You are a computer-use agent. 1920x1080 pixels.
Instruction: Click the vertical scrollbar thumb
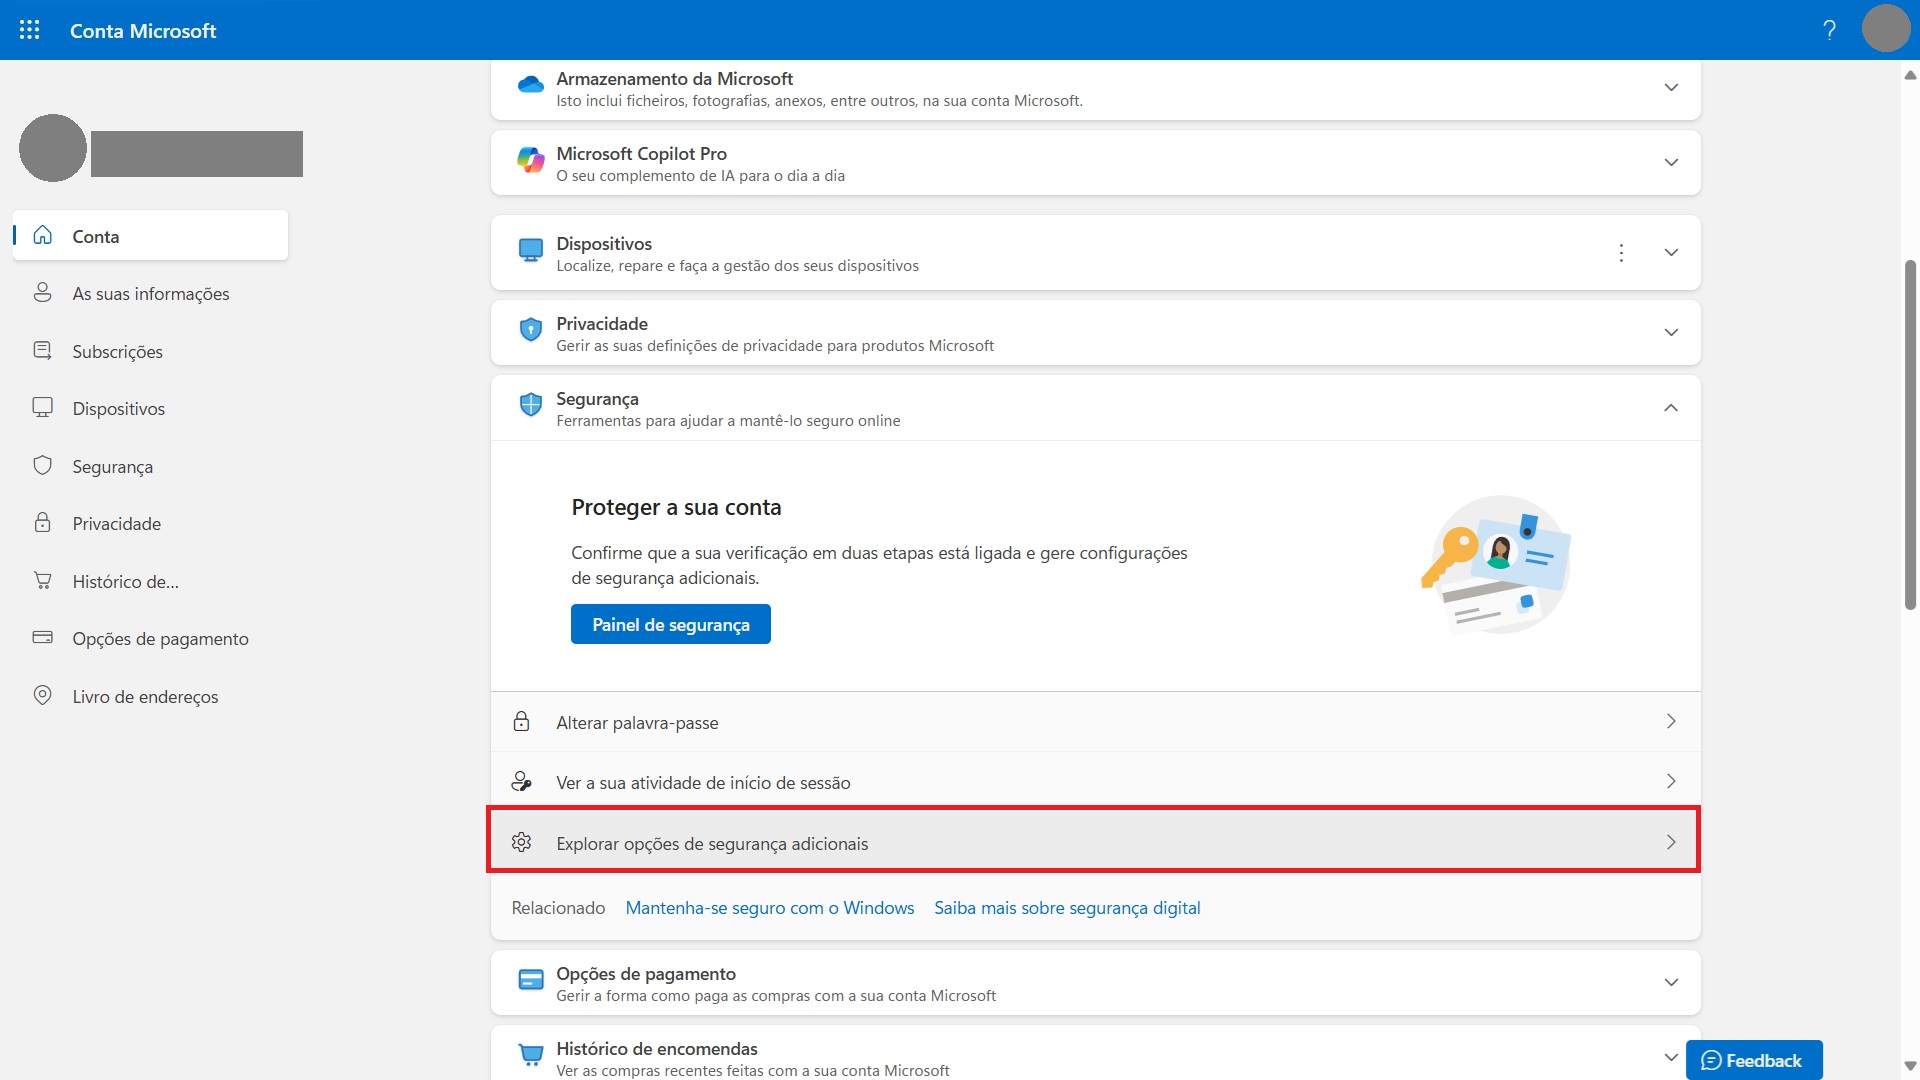tap(1911, 435)
